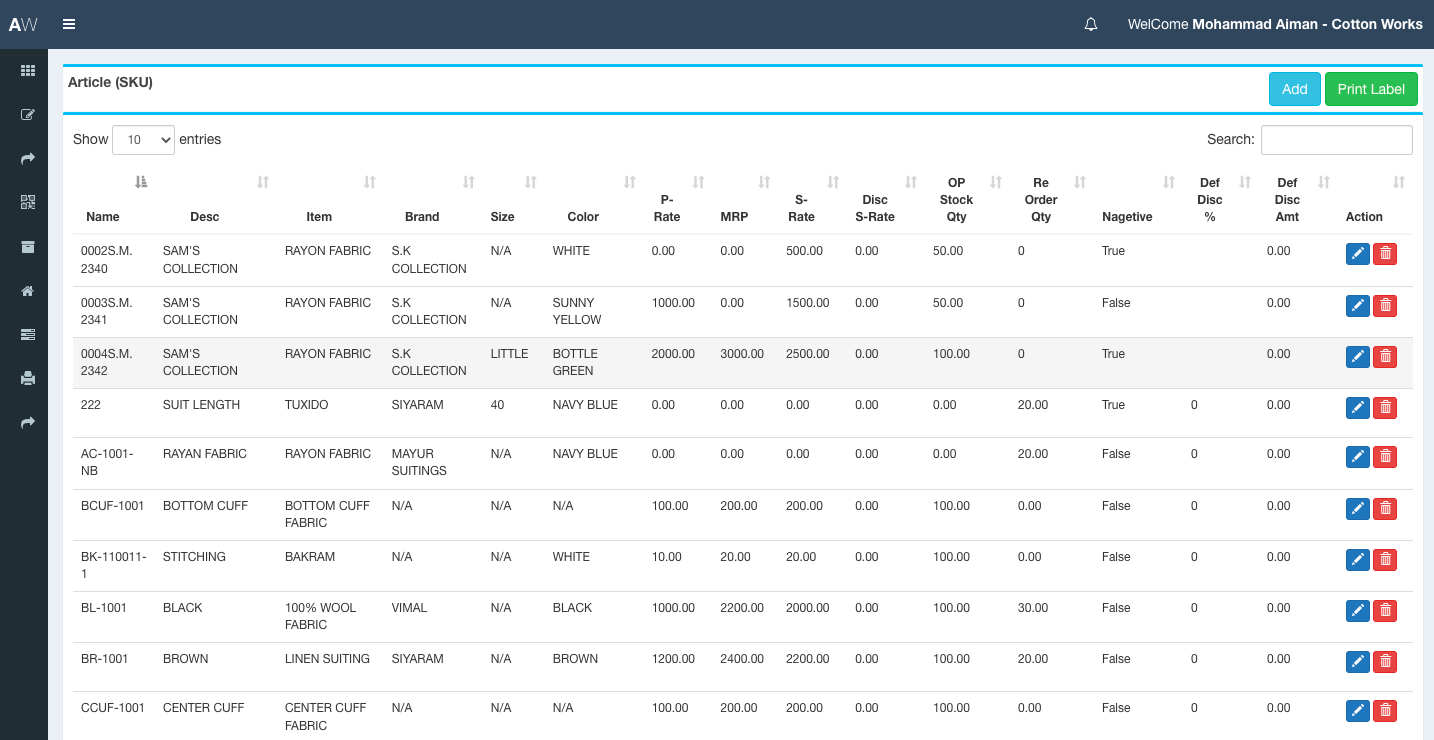Delete article BK-110011-1
The image size is (1434, 740).
tap(1385, 560)
